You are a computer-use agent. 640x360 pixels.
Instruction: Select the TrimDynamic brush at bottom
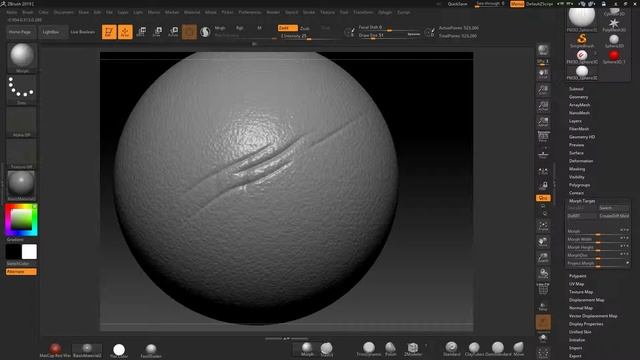[x=369, y=349]
